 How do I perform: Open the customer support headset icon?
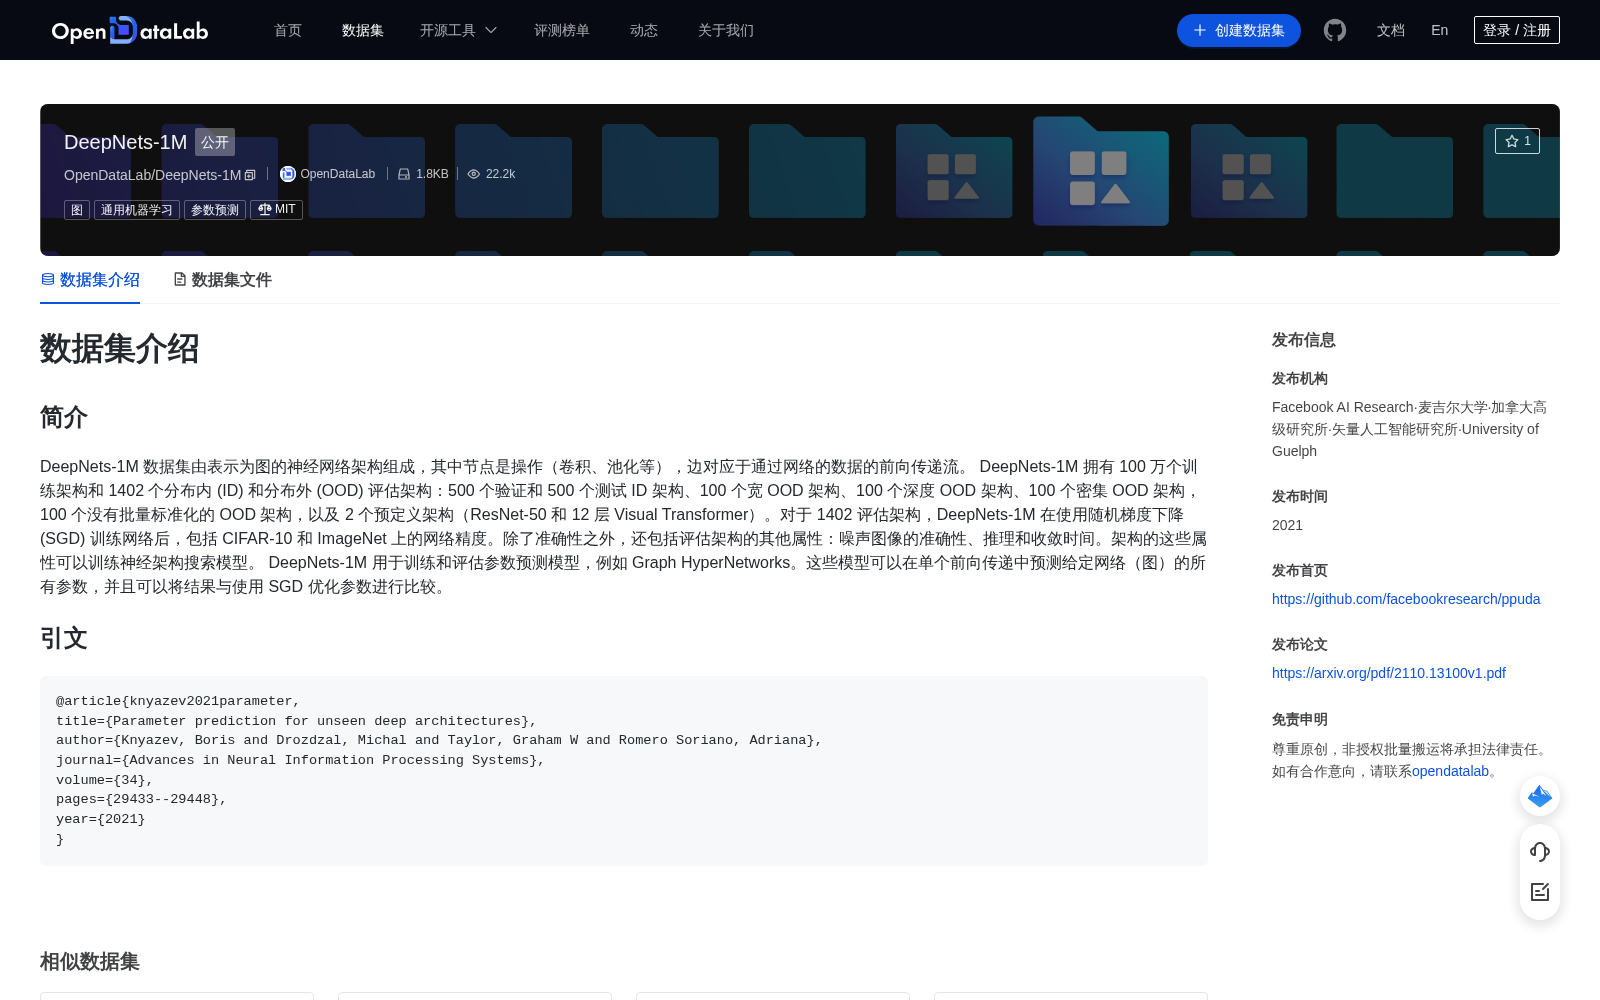[1540, 852]
